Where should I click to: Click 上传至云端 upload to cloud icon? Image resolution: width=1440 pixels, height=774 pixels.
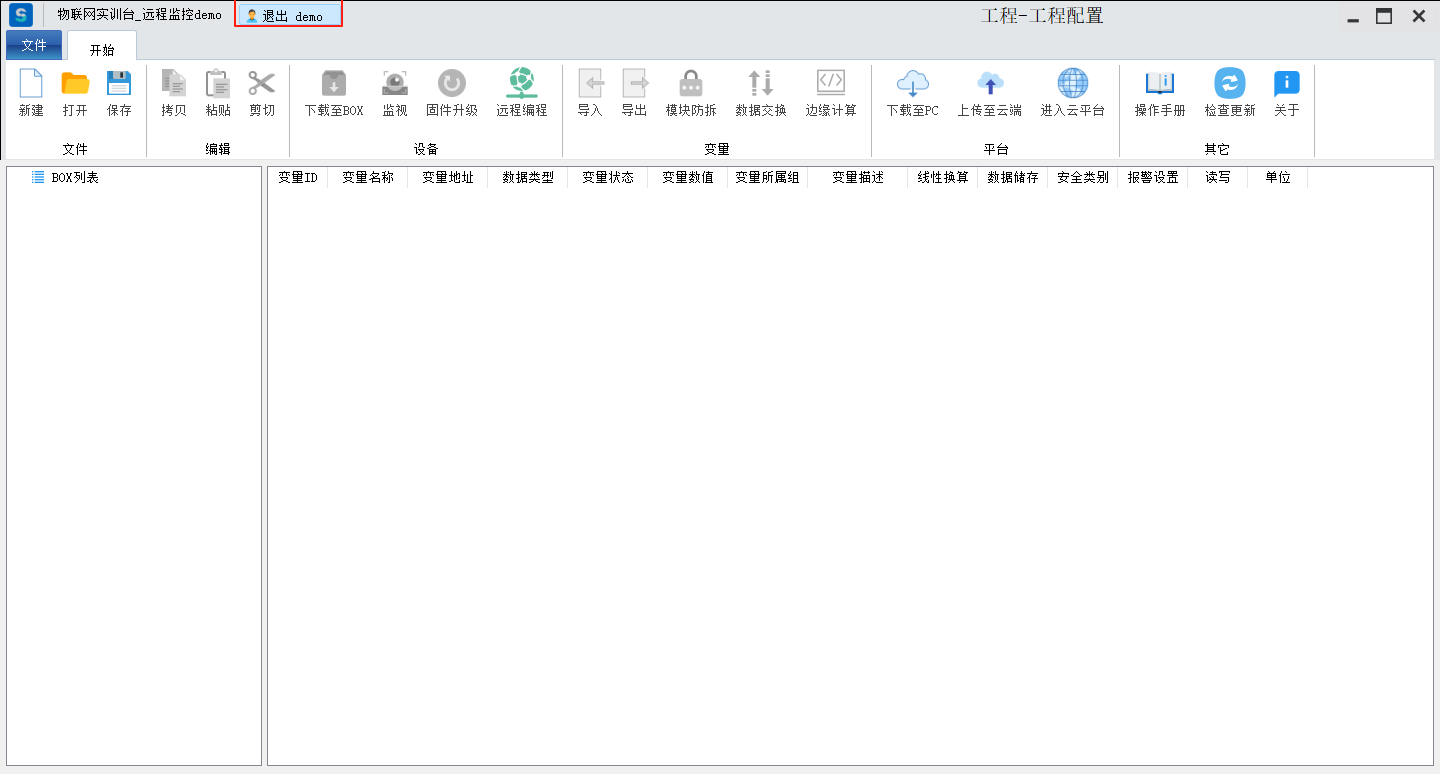click(989, 84)
